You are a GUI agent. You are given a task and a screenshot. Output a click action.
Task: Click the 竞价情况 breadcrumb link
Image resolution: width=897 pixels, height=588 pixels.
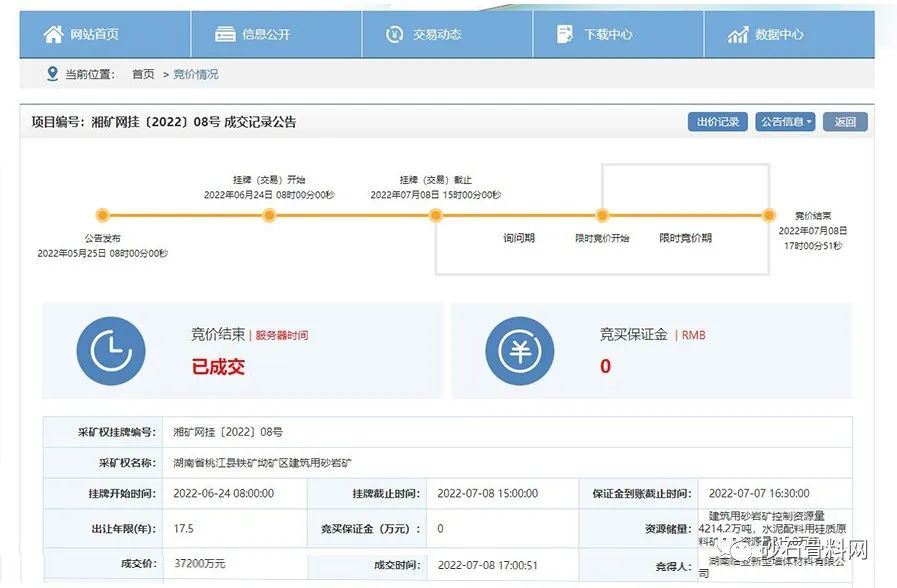pyautogui.click(x=195, y=74)
